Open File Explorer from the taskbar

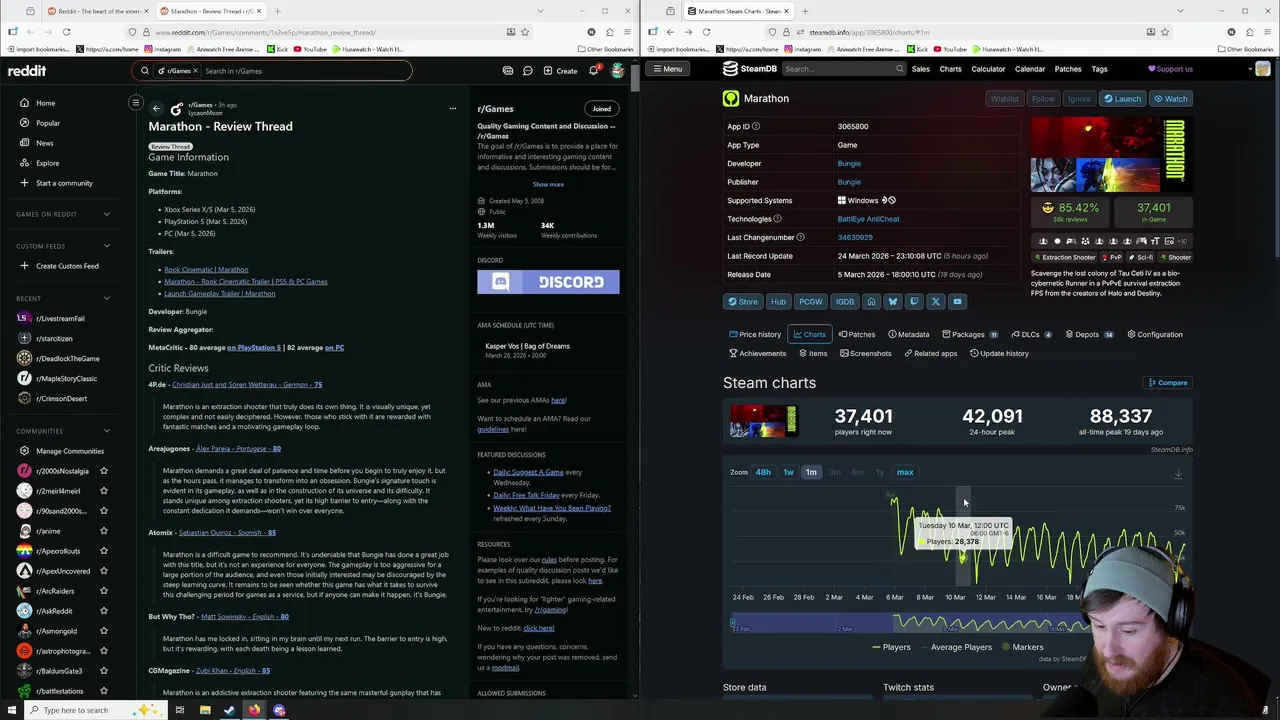(x=204, y=710)
